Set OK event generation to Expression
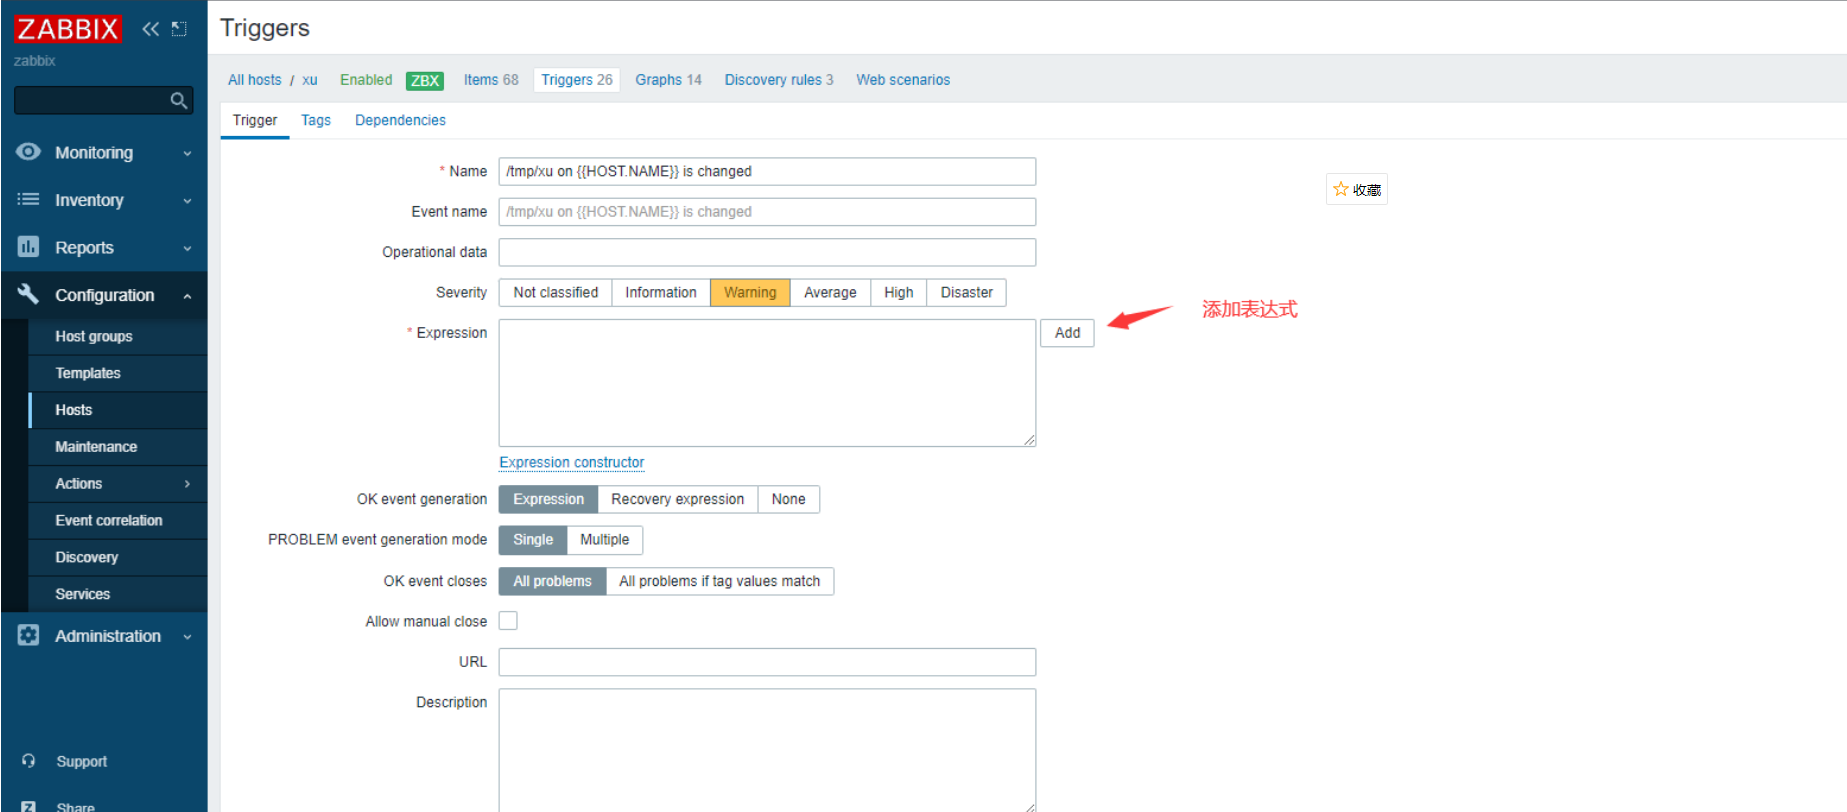The width and height of the screenshot is (1847, 812). 548,499
